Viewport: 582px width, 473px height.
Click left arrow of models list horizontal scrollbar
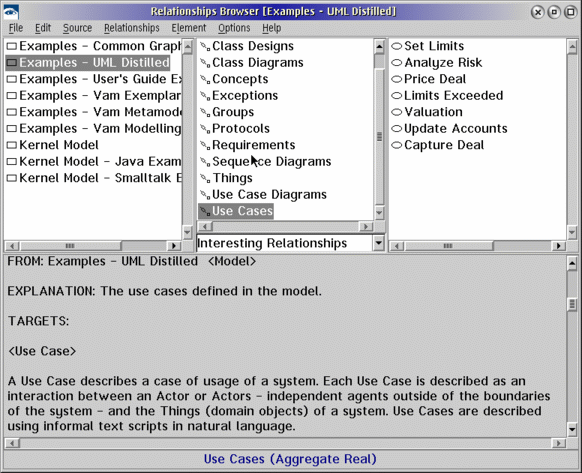[x=12, y=246]
